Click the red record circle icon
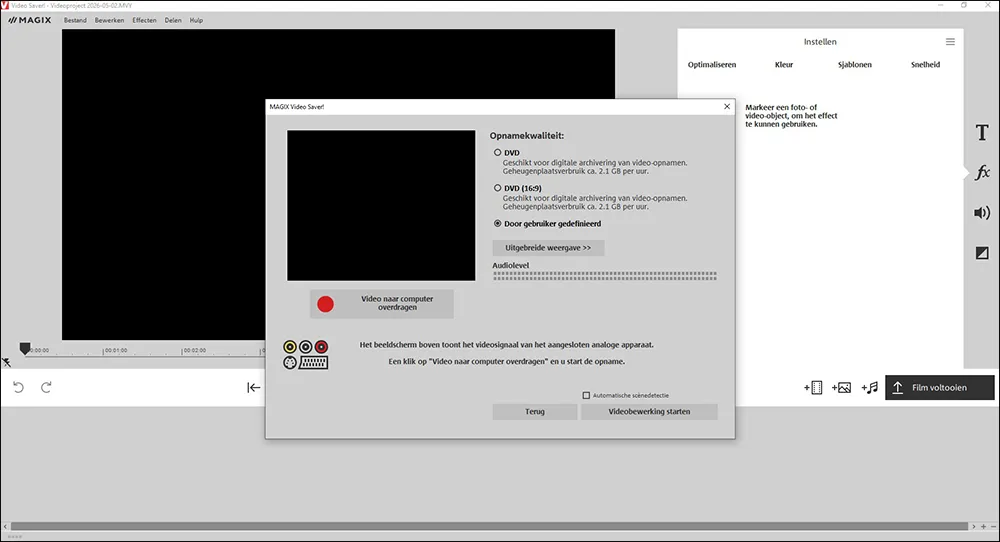Screen dimensions: 1000x542 tap(325, 304)
